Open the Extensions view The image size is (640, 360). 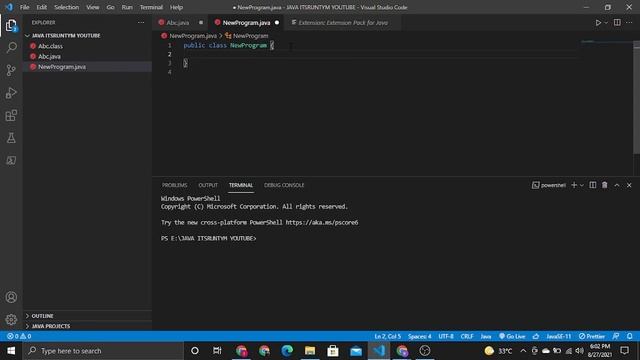click(11, 116)
